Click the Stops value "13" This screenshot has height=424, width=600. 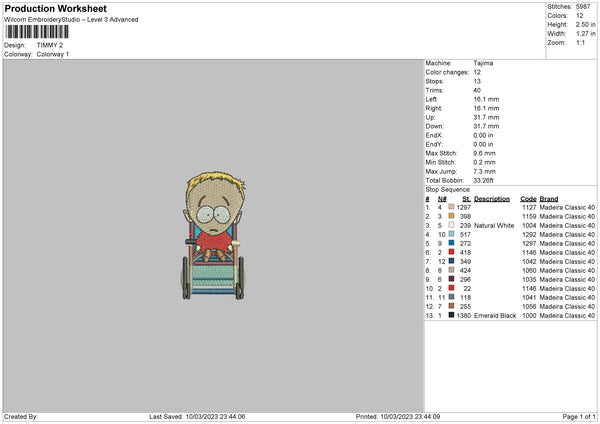pos(477,81)
